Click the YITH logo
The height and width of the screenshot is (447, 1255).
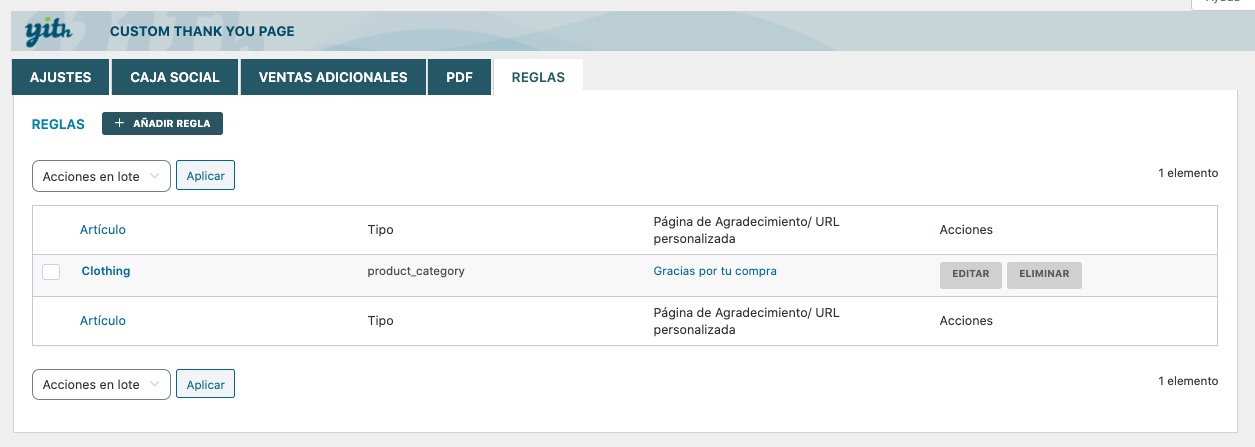click(x=46, y=32)
